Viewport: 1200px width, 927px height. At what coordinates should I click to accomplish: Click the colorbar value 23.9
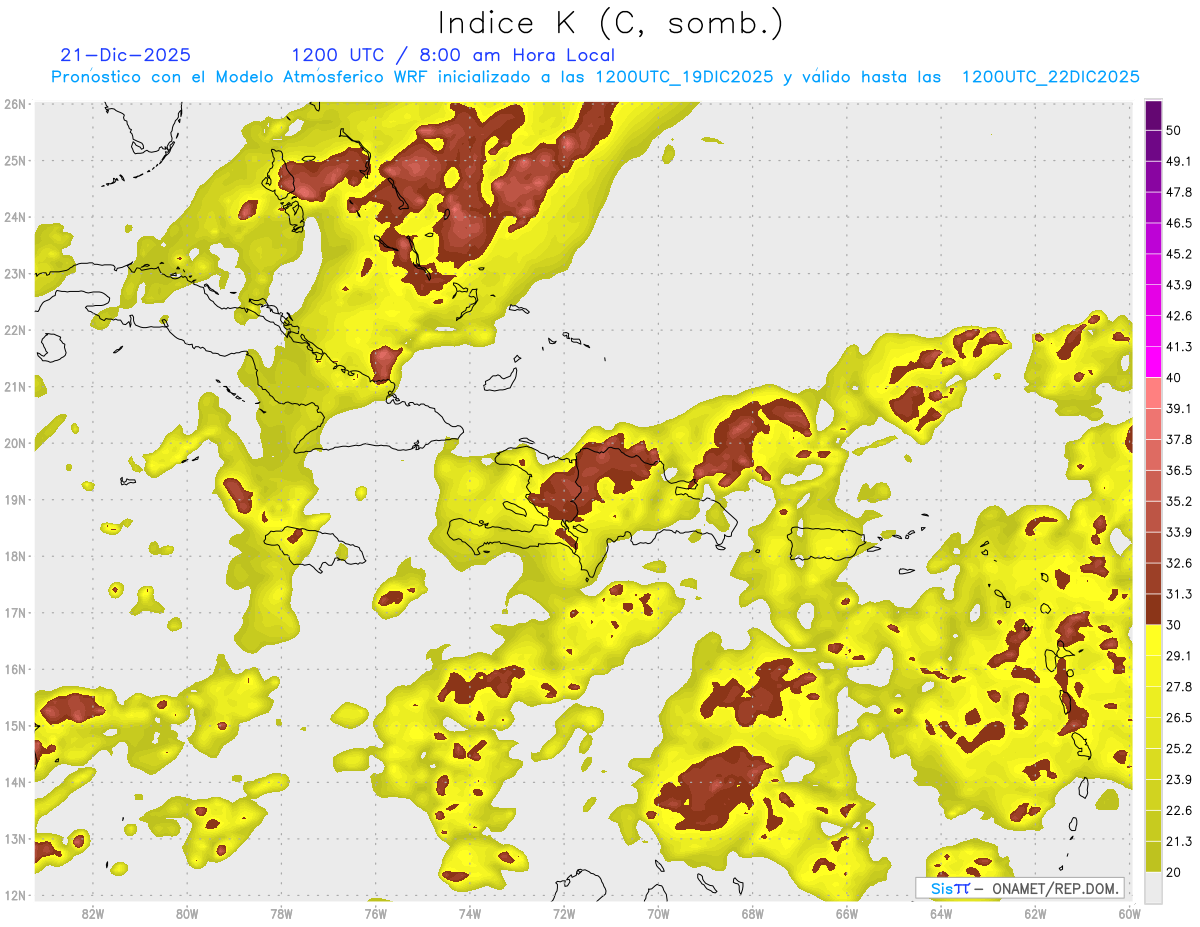(x=1179, y=780)
